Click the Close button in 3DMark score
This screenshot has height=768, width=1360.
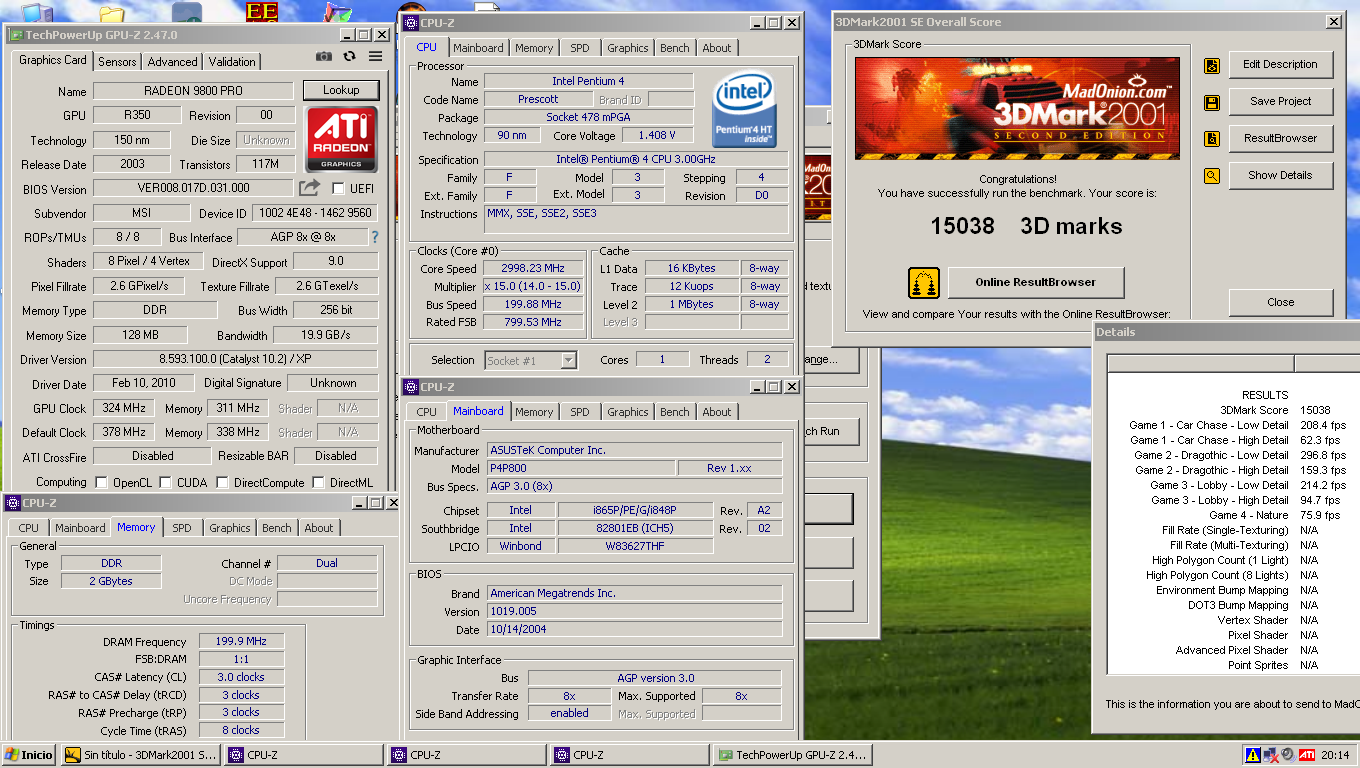coord(1280,302)
